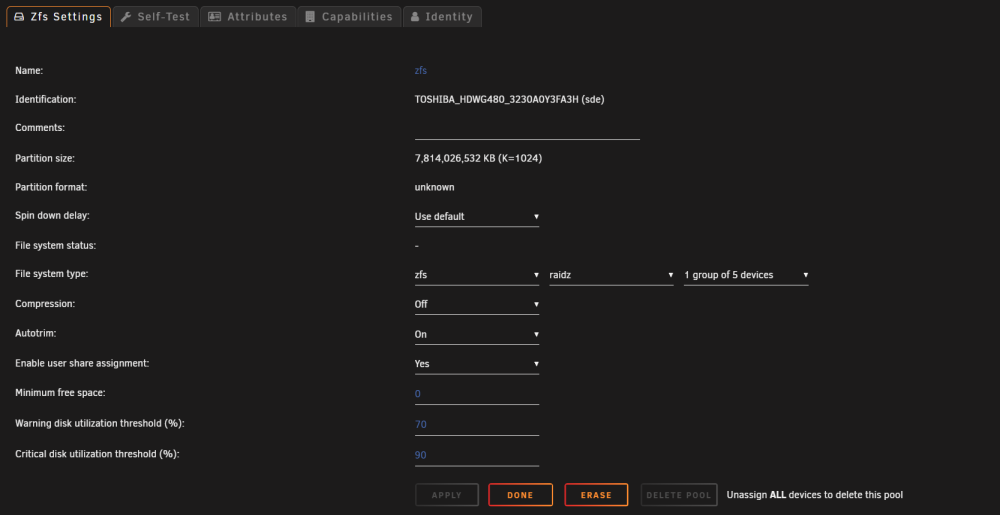Screen dimensions: 1000x515
Task: Click the card icon on Attributes tab
Action: [215, 17]
